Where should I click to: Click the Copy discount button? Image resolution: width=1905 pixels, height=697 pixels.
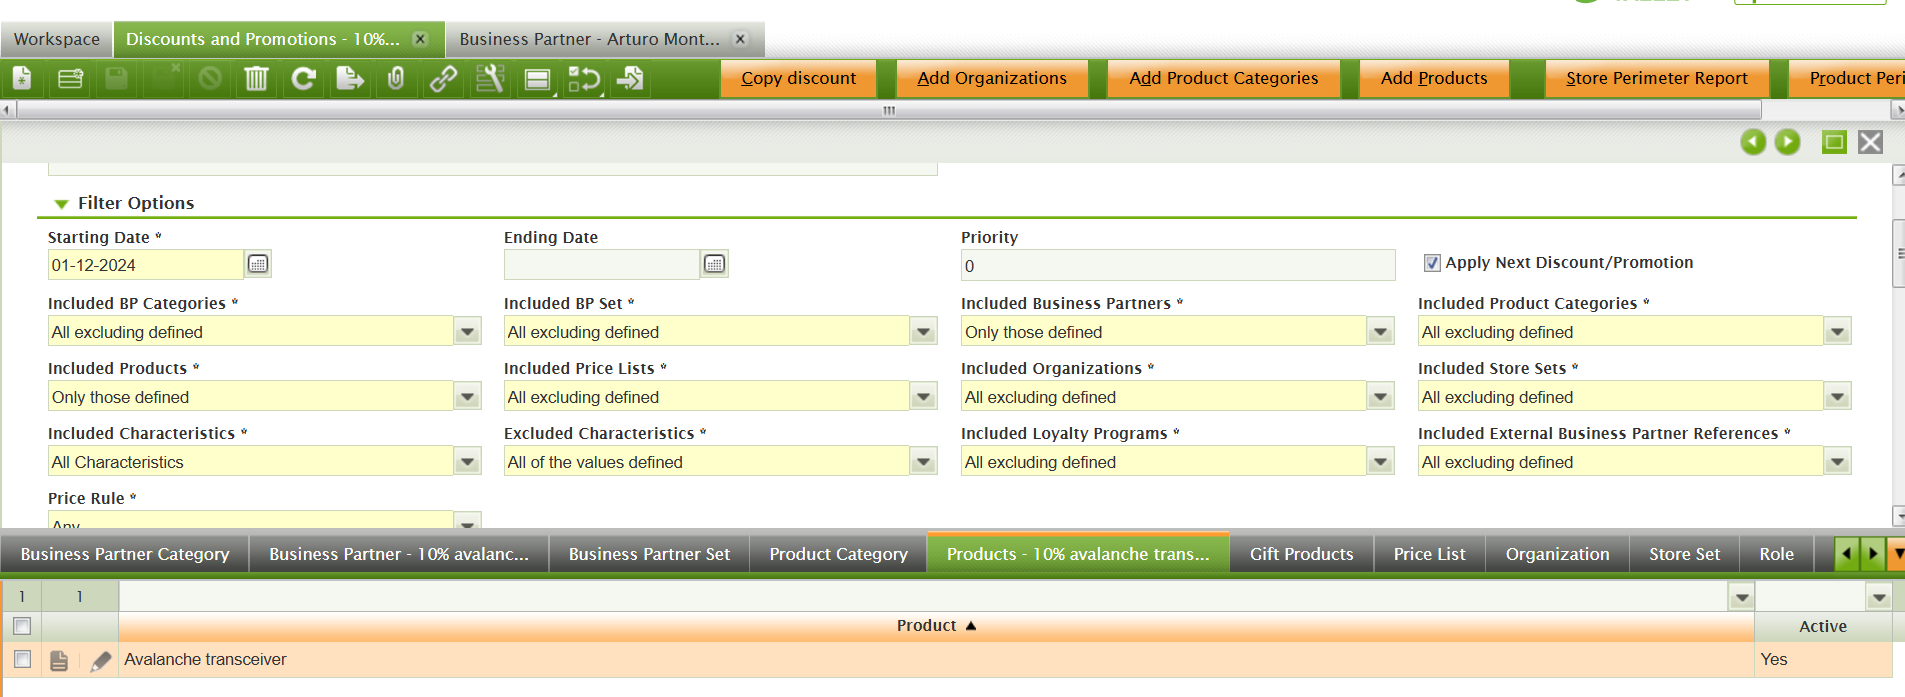[798, 78]
